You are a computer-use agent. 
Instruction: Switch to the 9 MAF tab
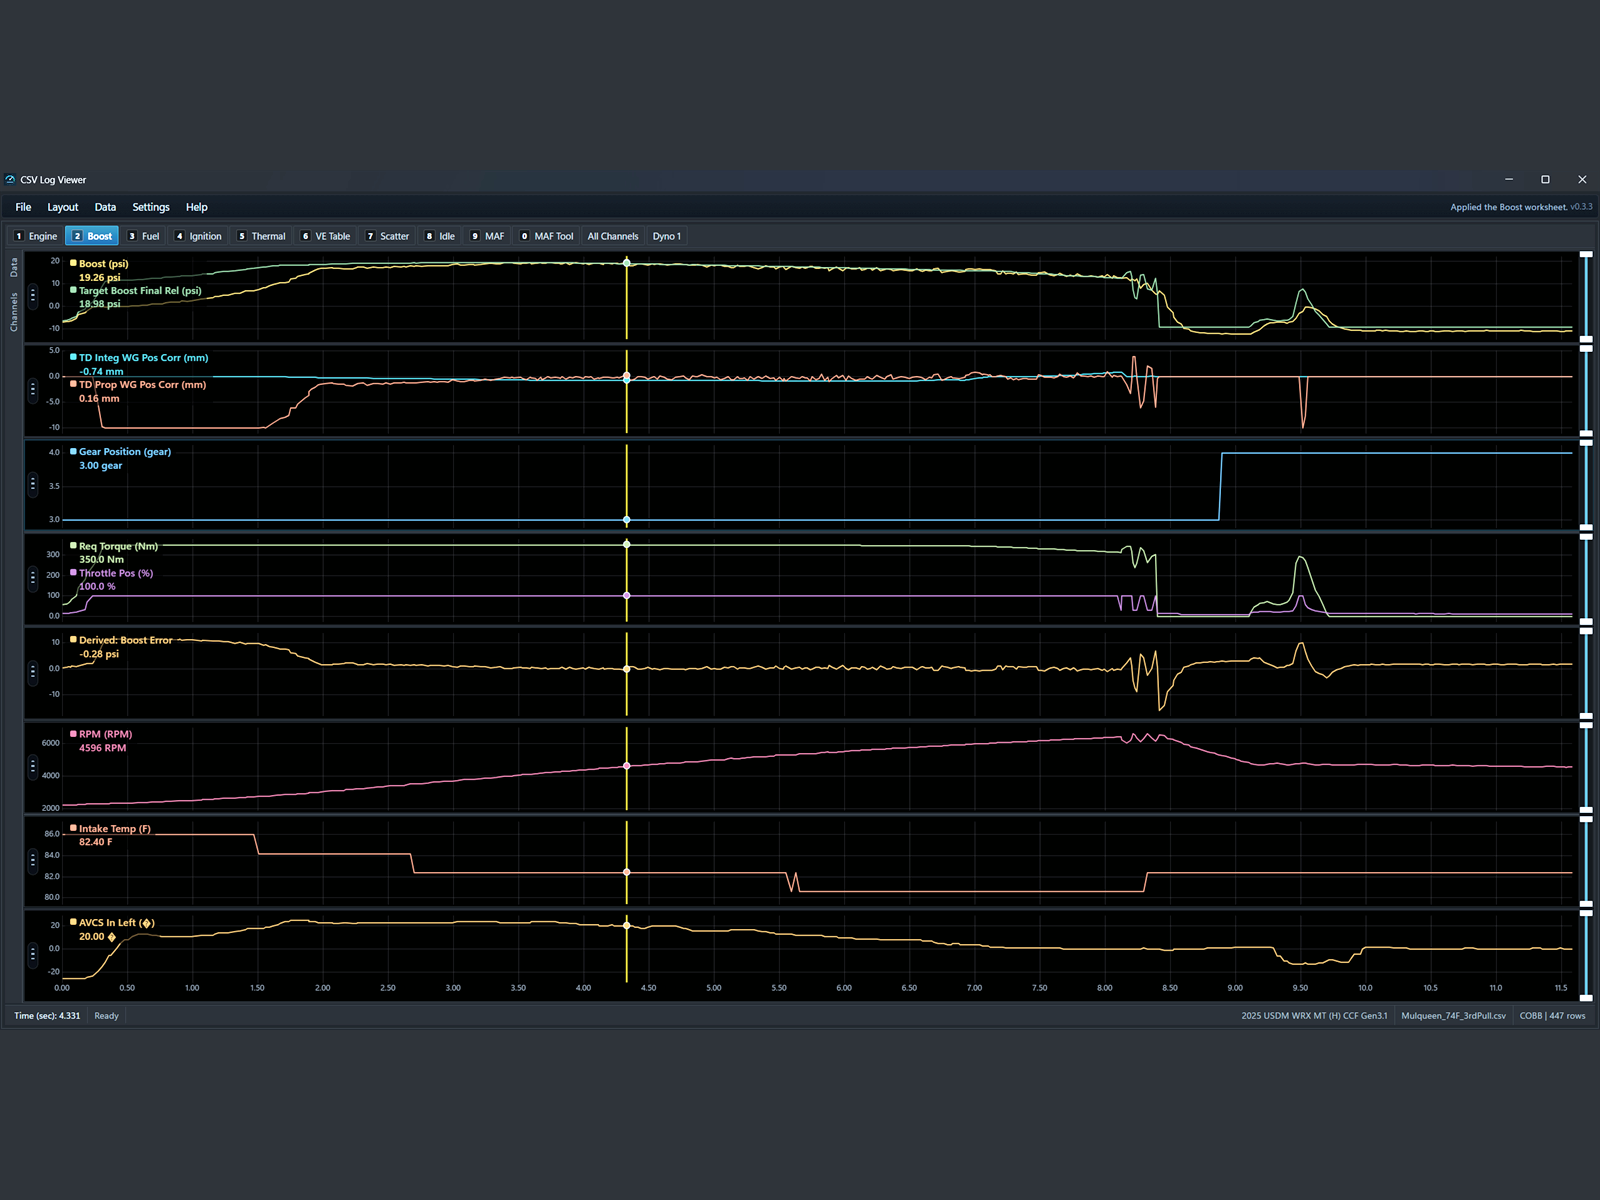tap(489, 236)
